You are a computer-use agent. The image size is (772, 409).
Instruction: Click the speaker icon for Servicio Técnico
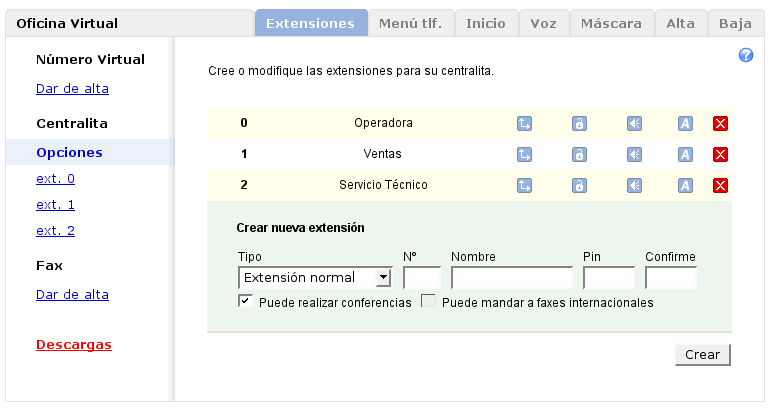634,186
